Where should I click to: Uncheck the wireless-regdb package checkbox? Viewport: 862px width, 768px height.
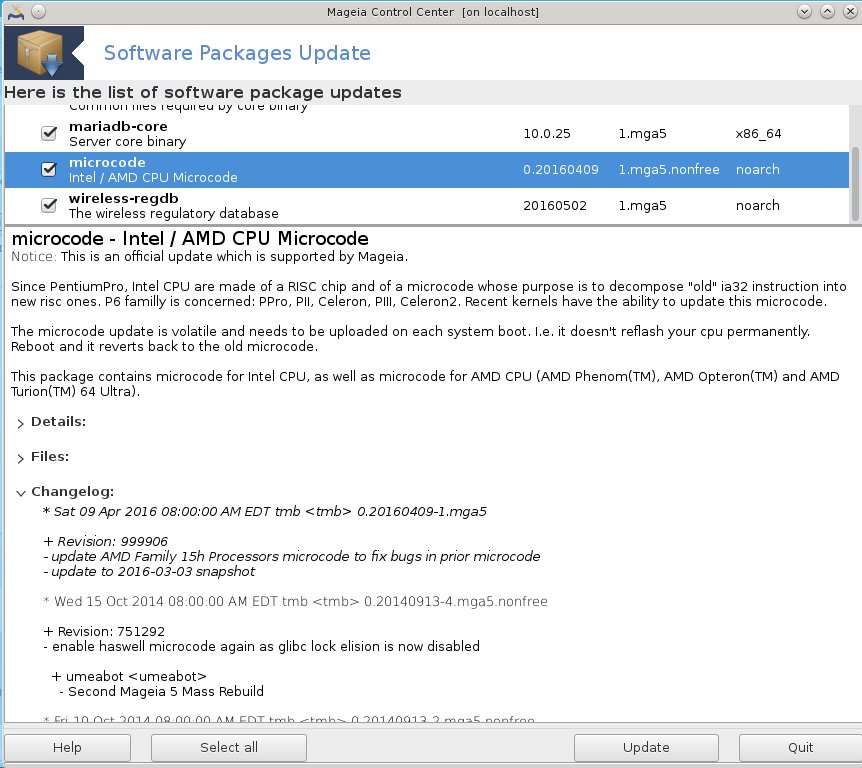(49, 206)
